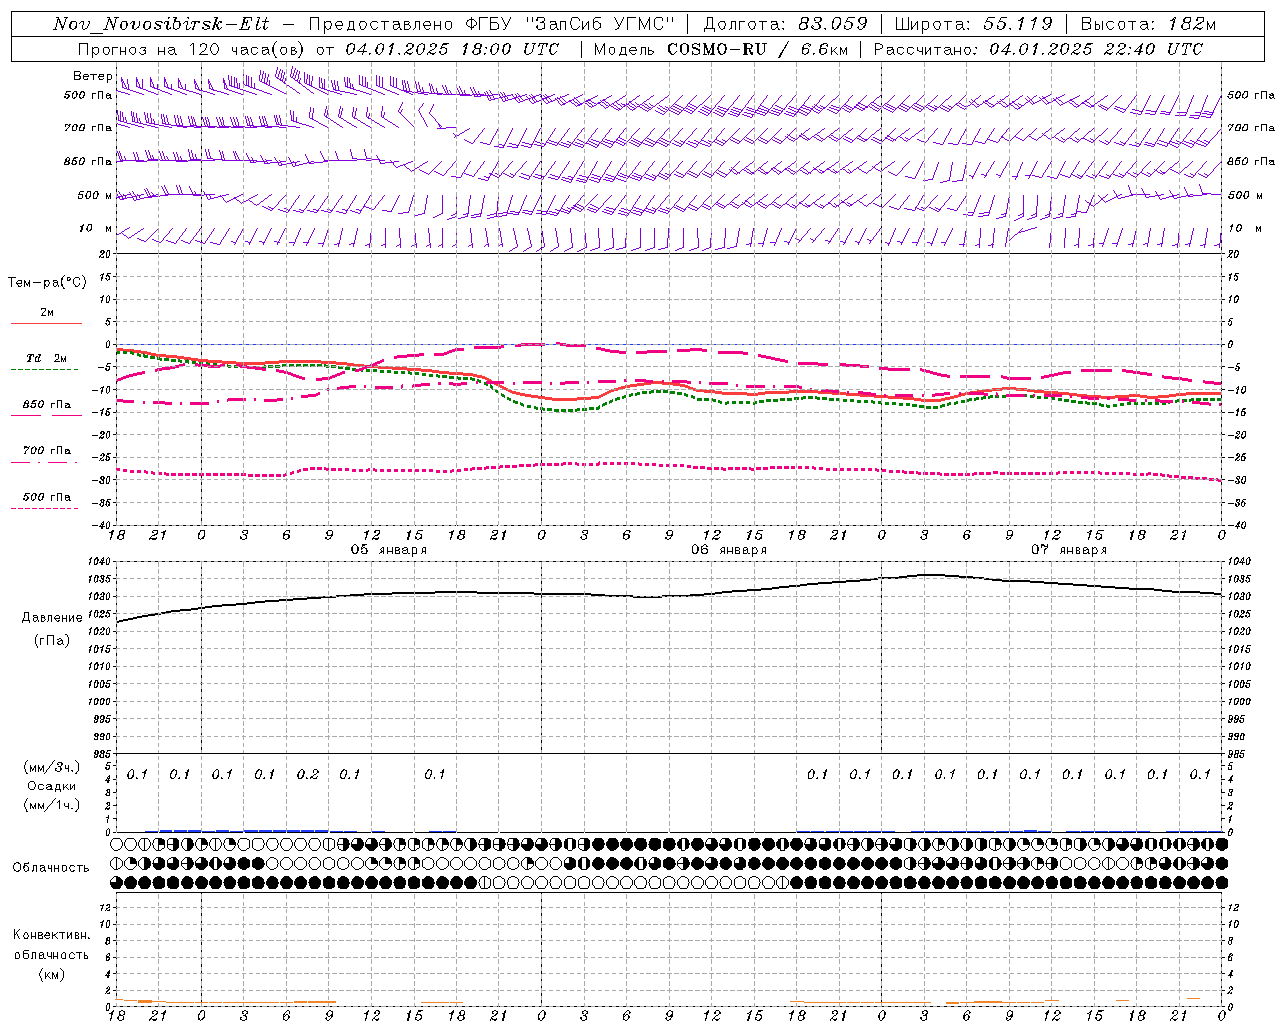Select the latitude value Широта: 55.119
The image size is (1280, 1024).
point(973,24)
